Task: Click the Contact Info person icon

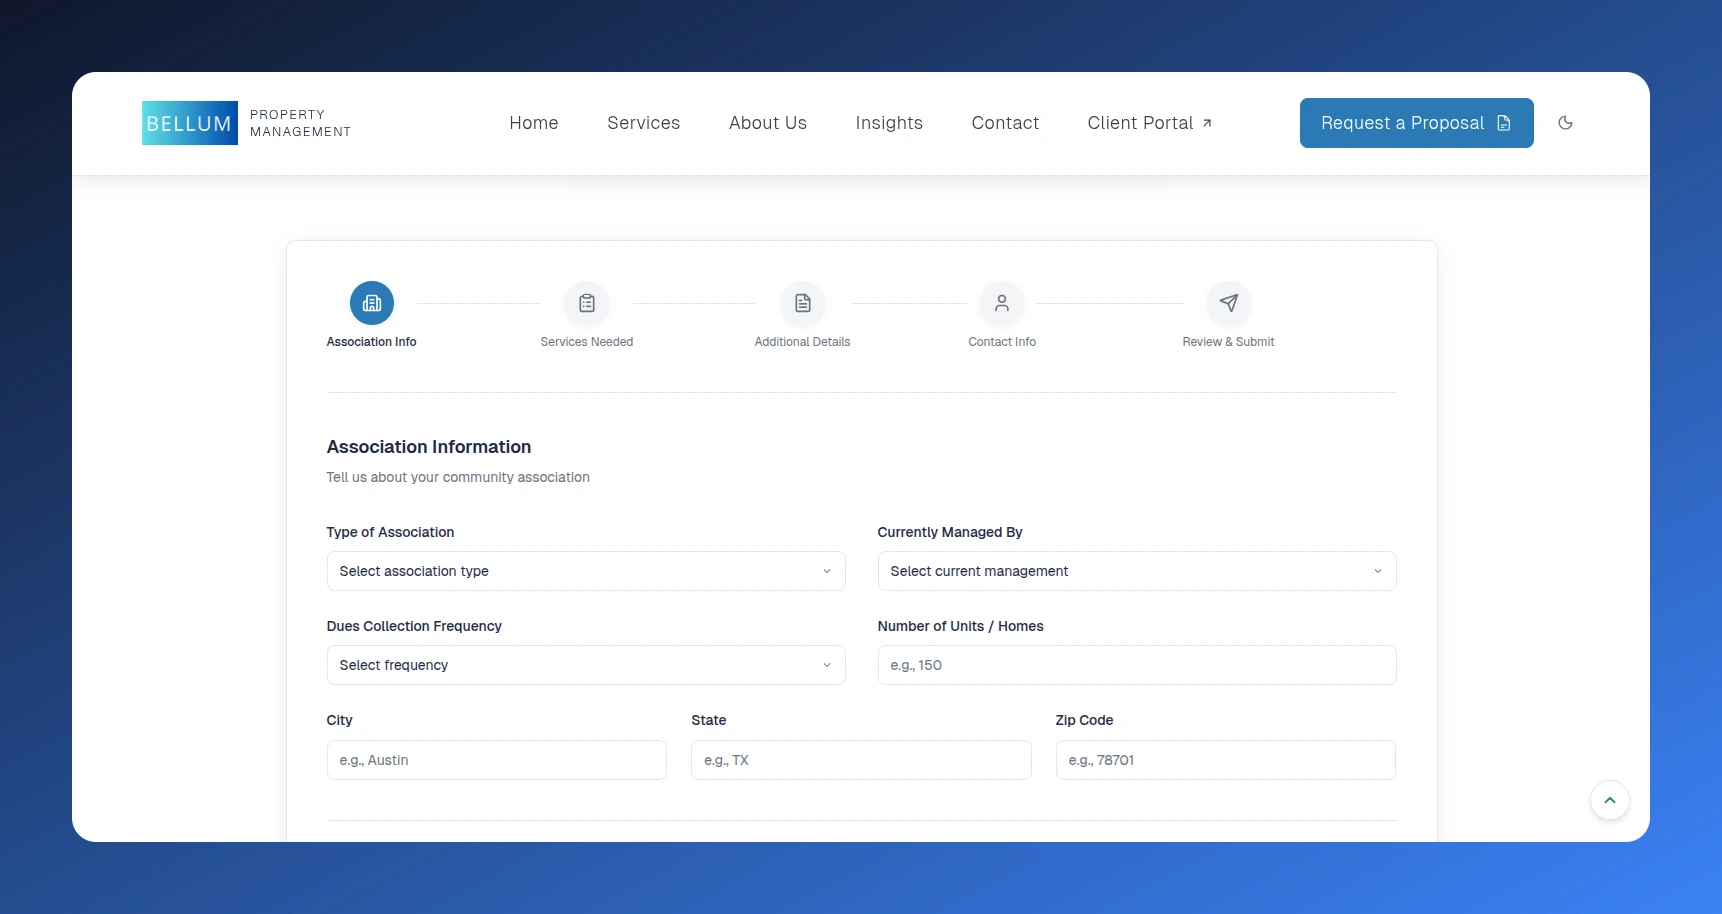Action: pyautogui.click(x=1002, y=303)
